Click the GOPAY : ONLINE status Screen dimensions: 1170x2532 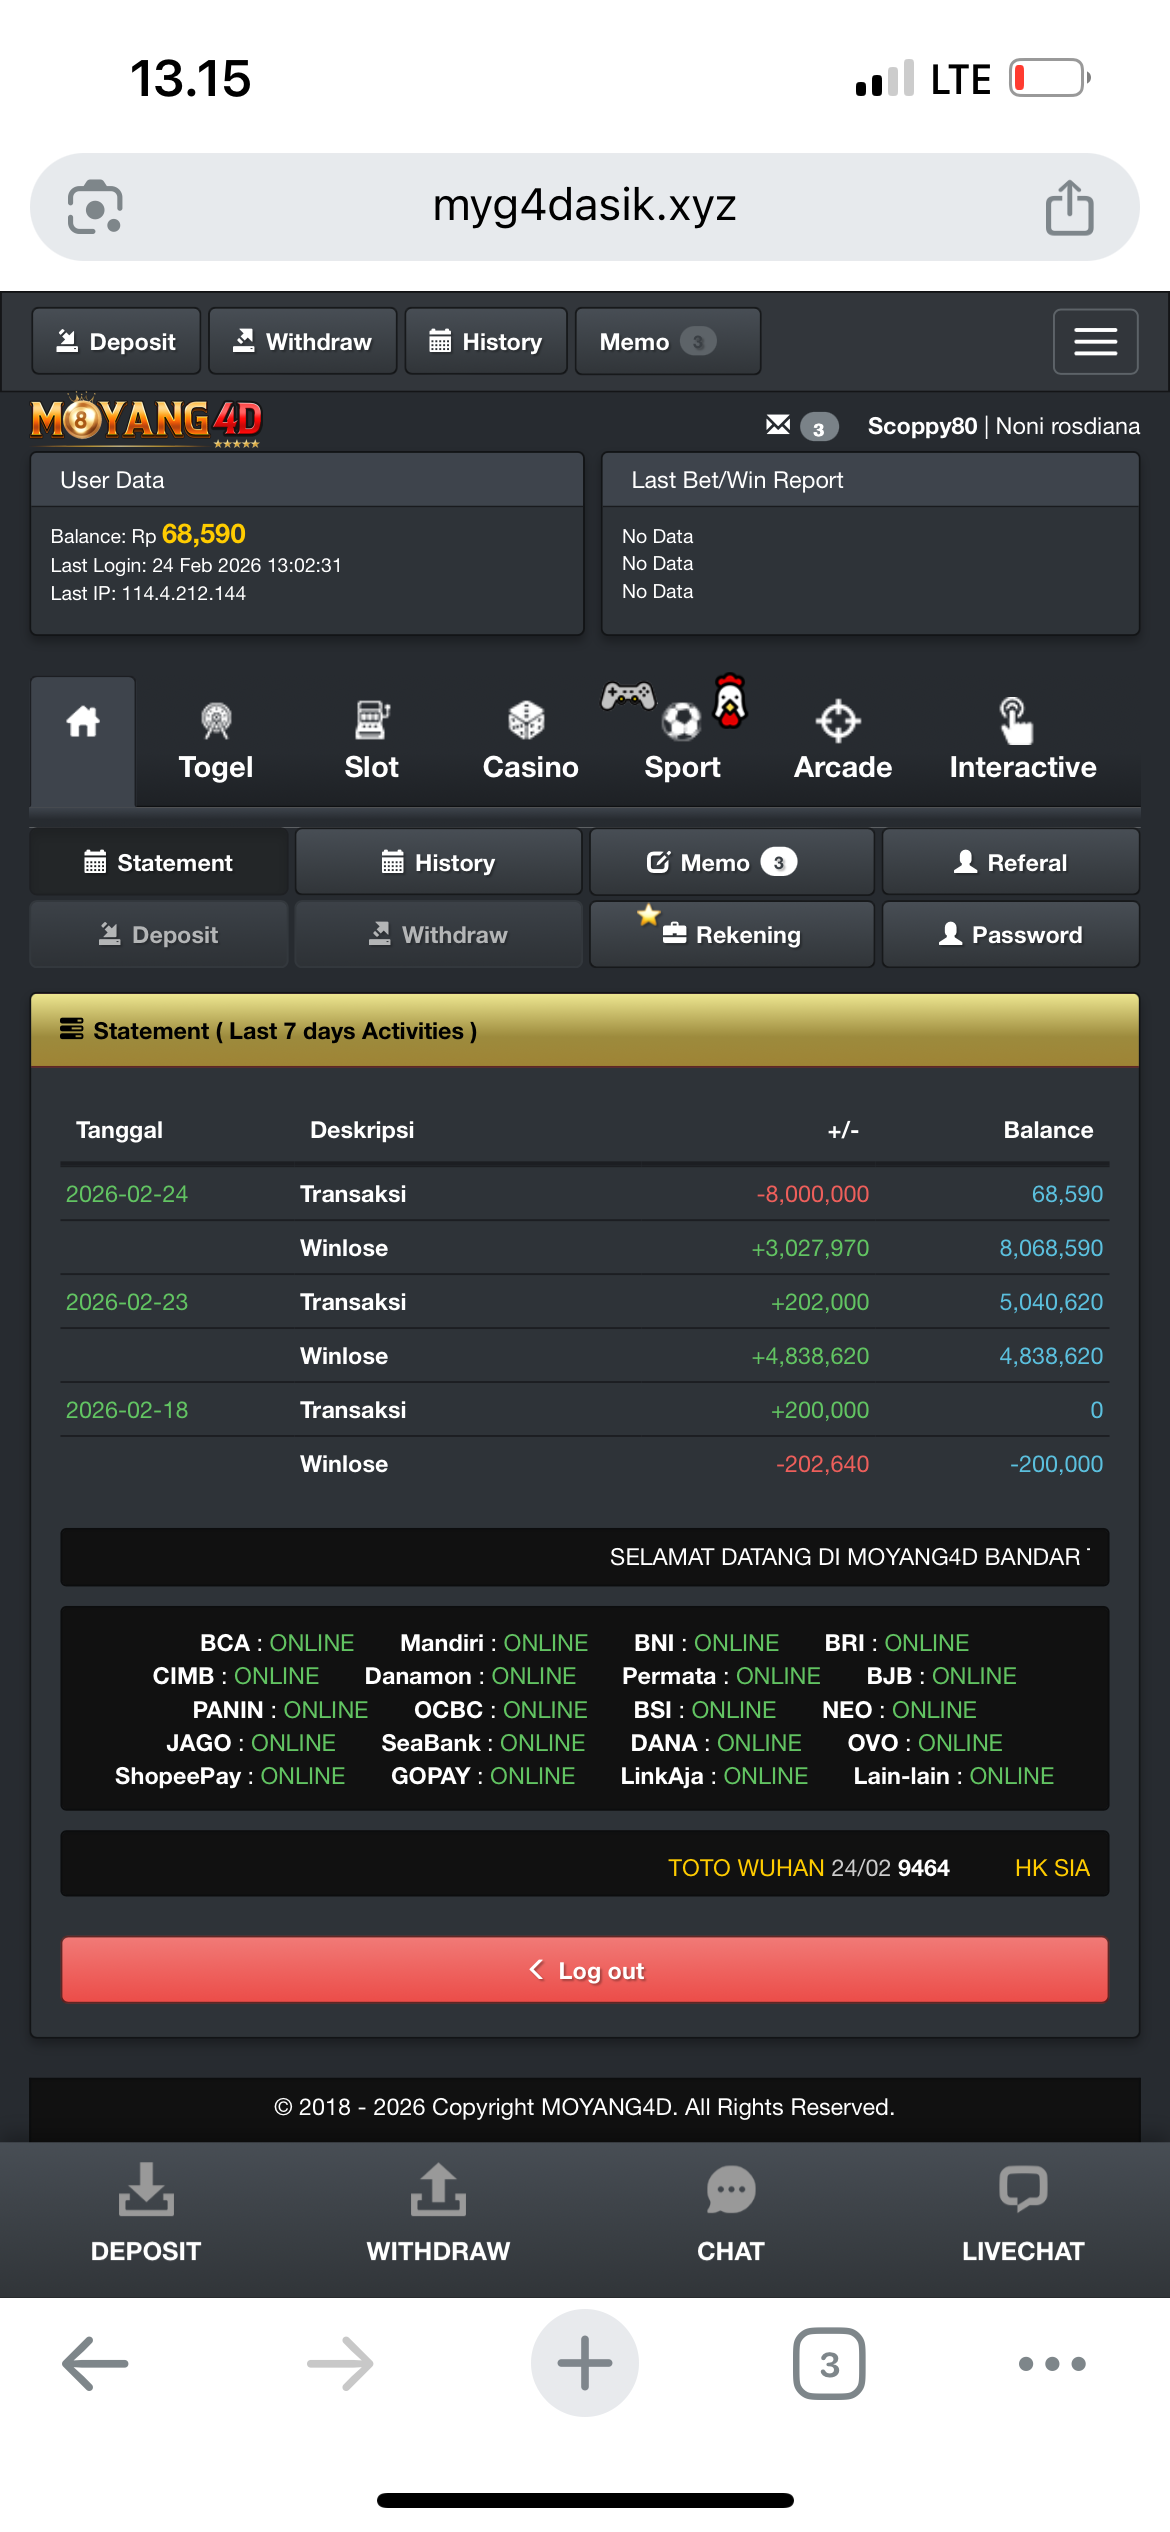[483, 1776]
